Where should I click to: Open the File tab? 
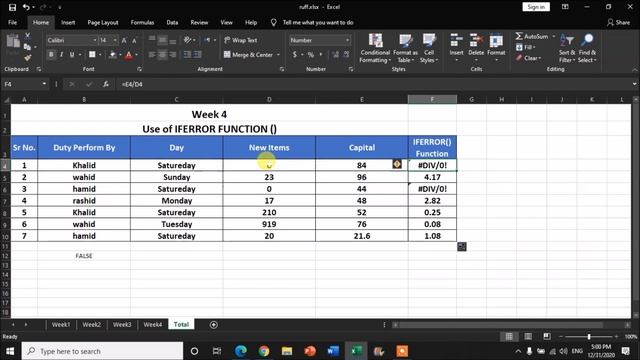[x=13, y=22]
